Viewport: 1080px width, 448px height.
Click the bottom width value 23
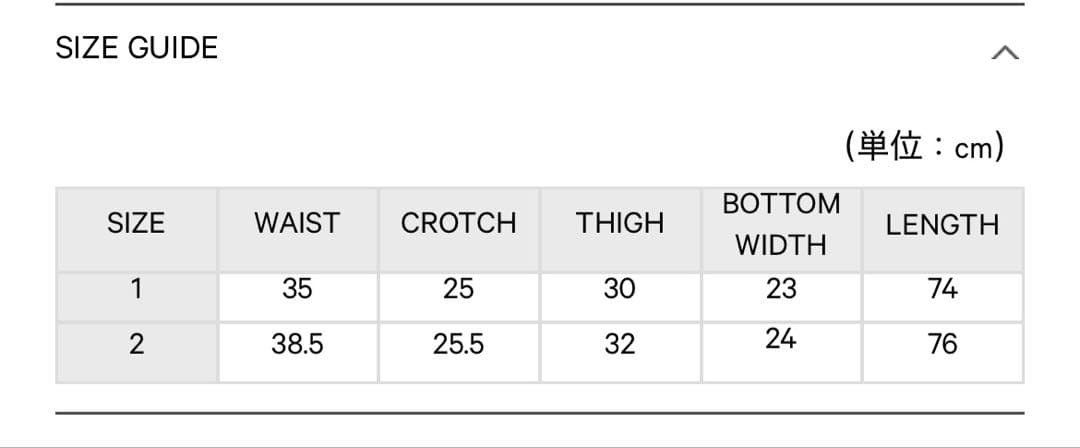(781, 290)
